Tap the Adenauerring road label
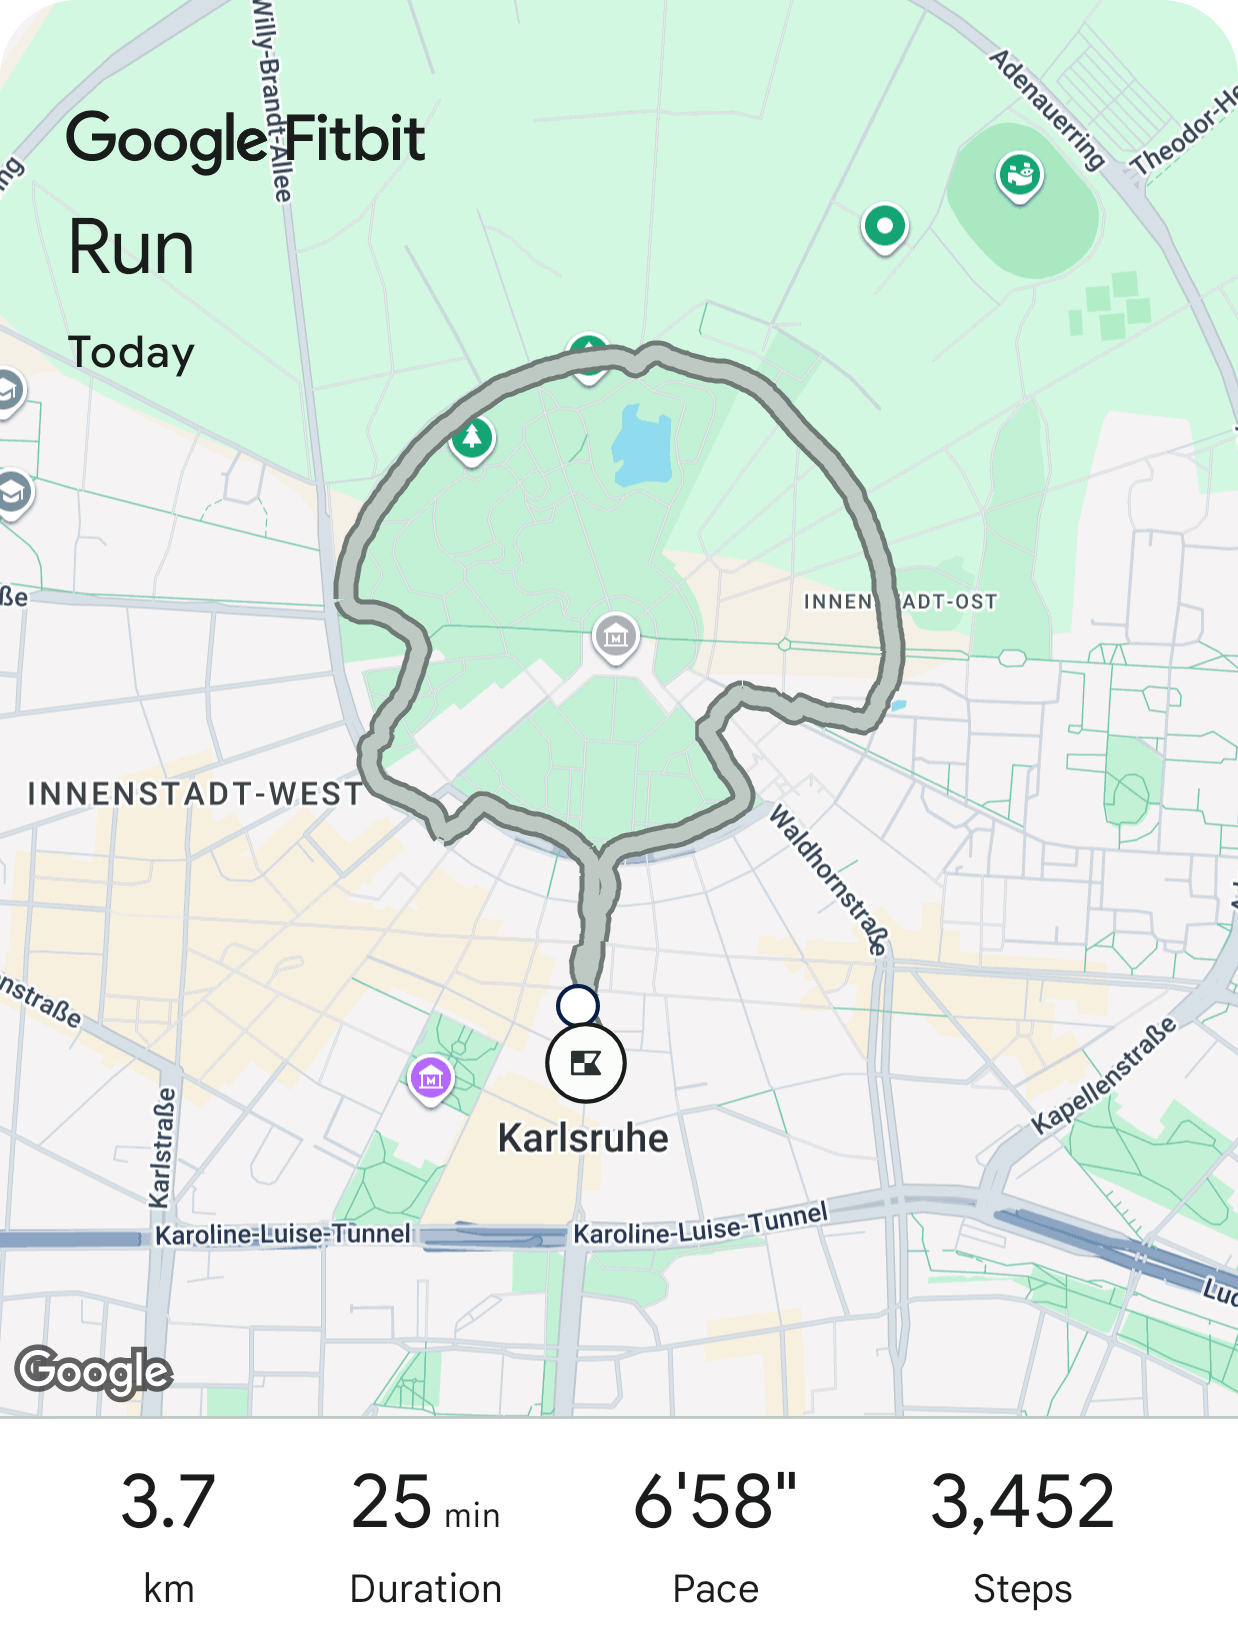This screenshot has height=1650, width=1238. tap(1048, 110)
